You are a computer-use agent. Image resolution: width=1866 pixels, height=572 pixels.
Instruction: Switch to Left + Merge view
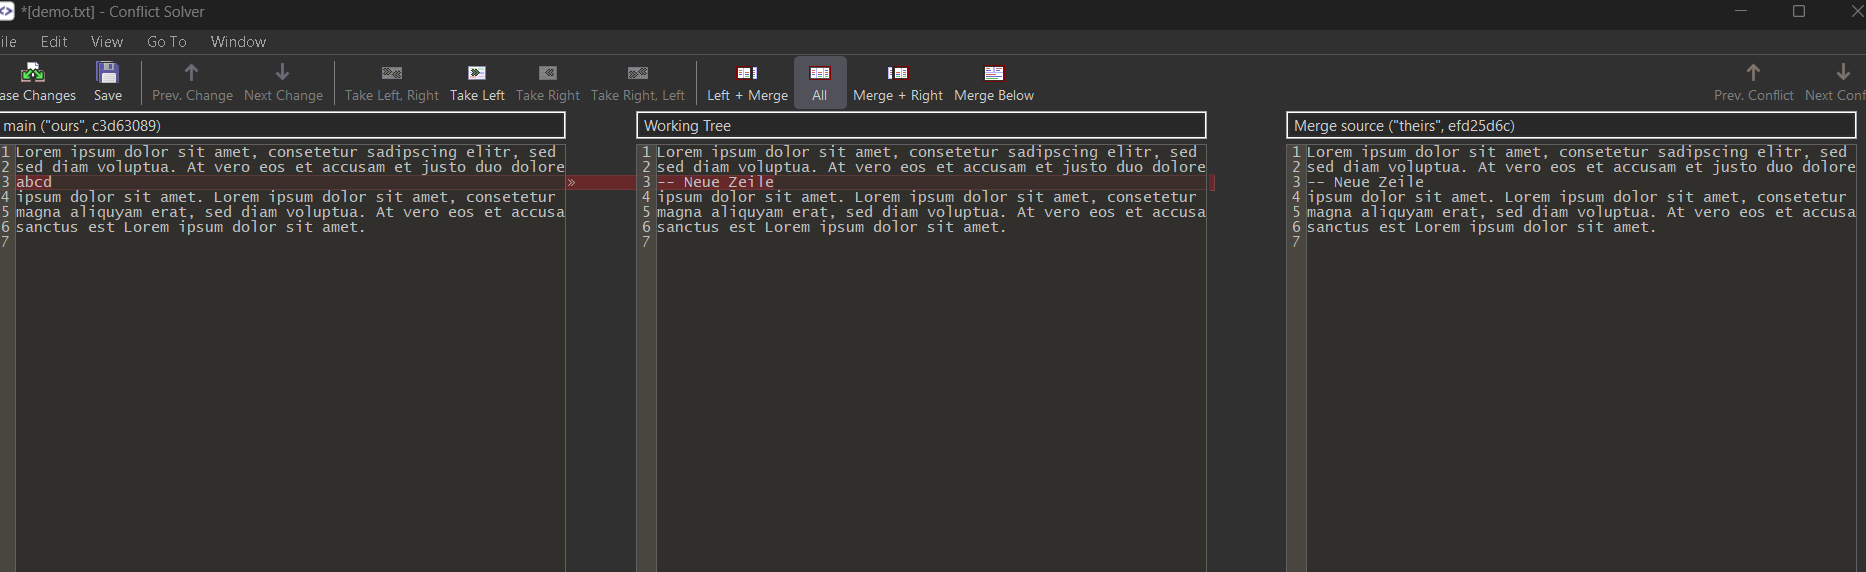click(x=747, y=73)
